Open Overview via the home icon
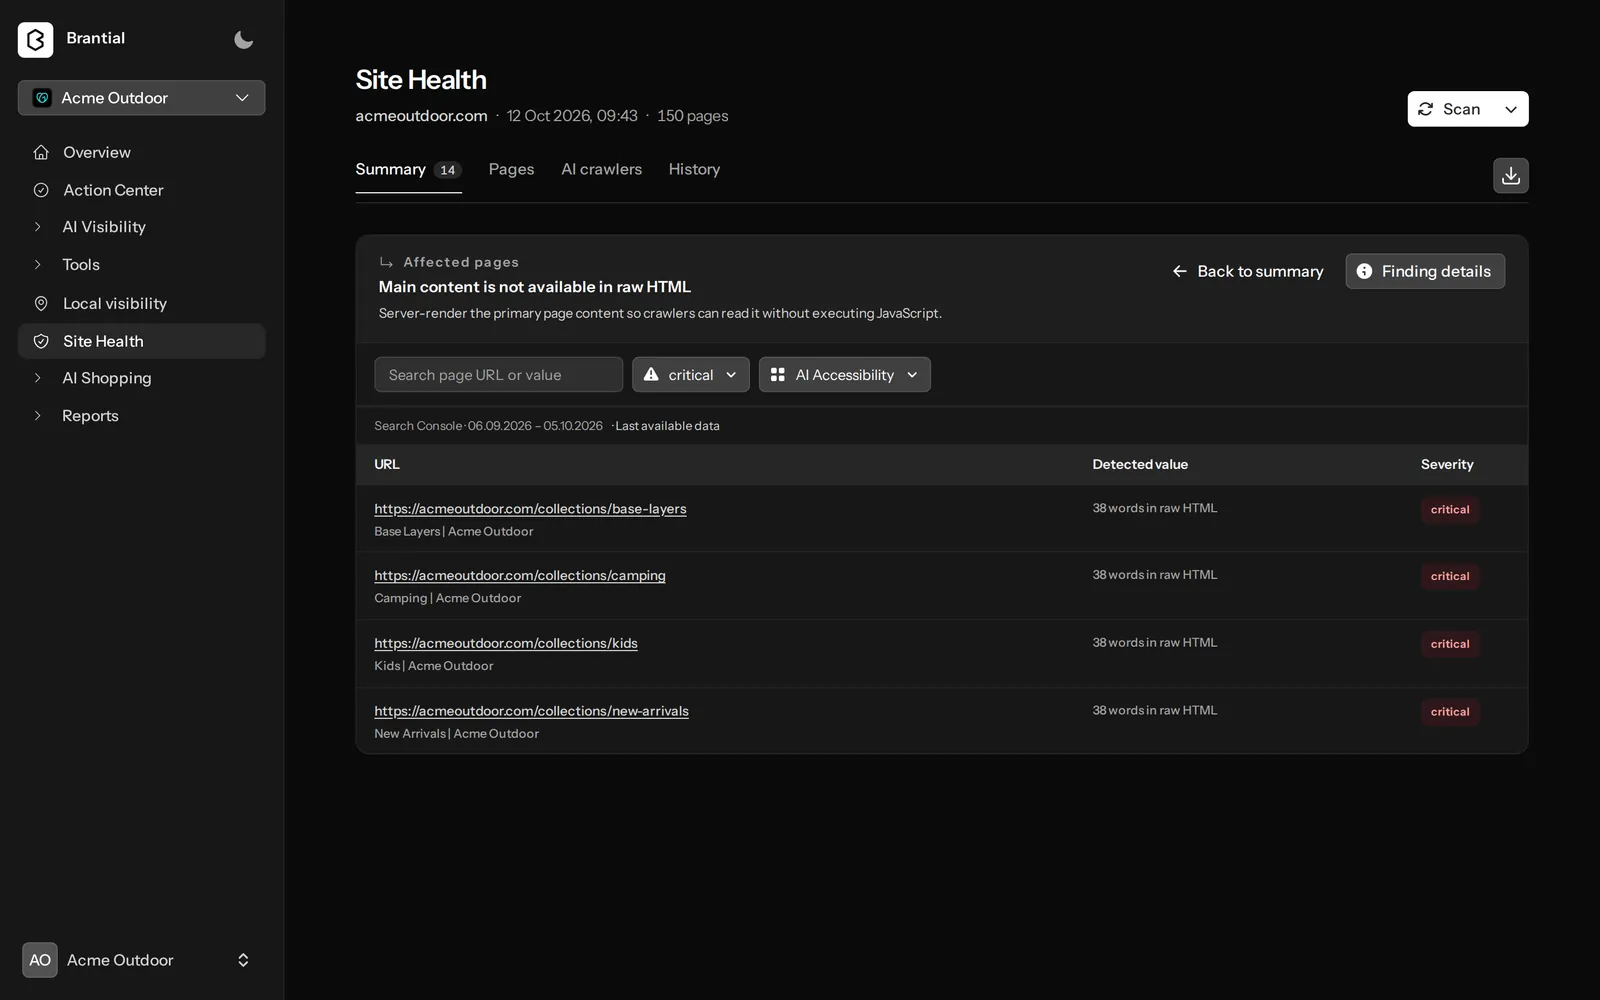Viewport: 1600px width, 1000px height. click(x=41, y=152)
